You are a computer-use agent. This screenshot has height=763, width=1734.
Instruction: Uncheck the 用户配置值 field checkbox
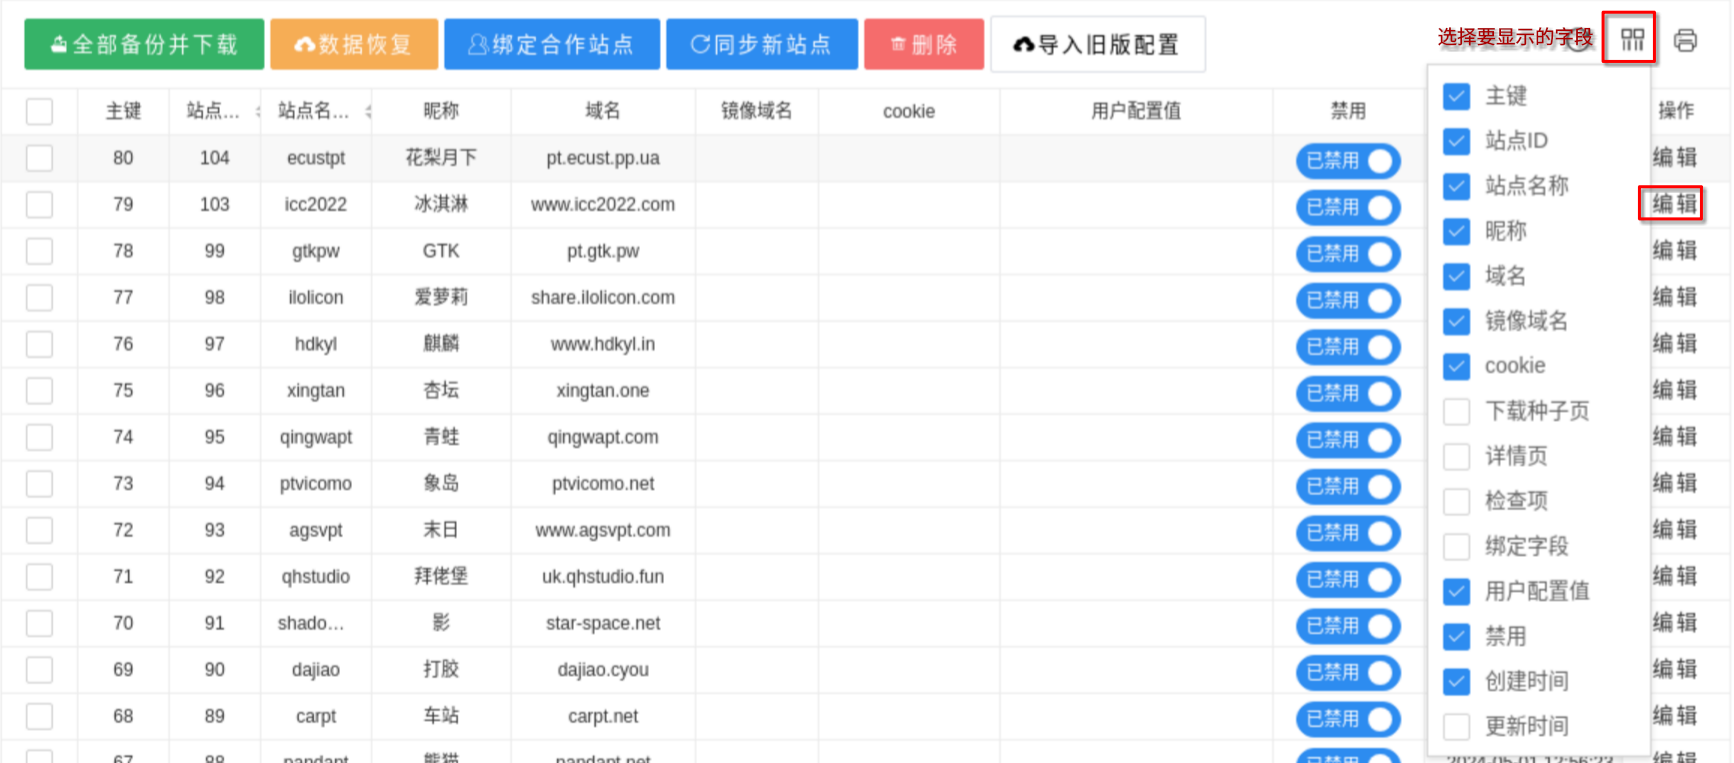1457,591
